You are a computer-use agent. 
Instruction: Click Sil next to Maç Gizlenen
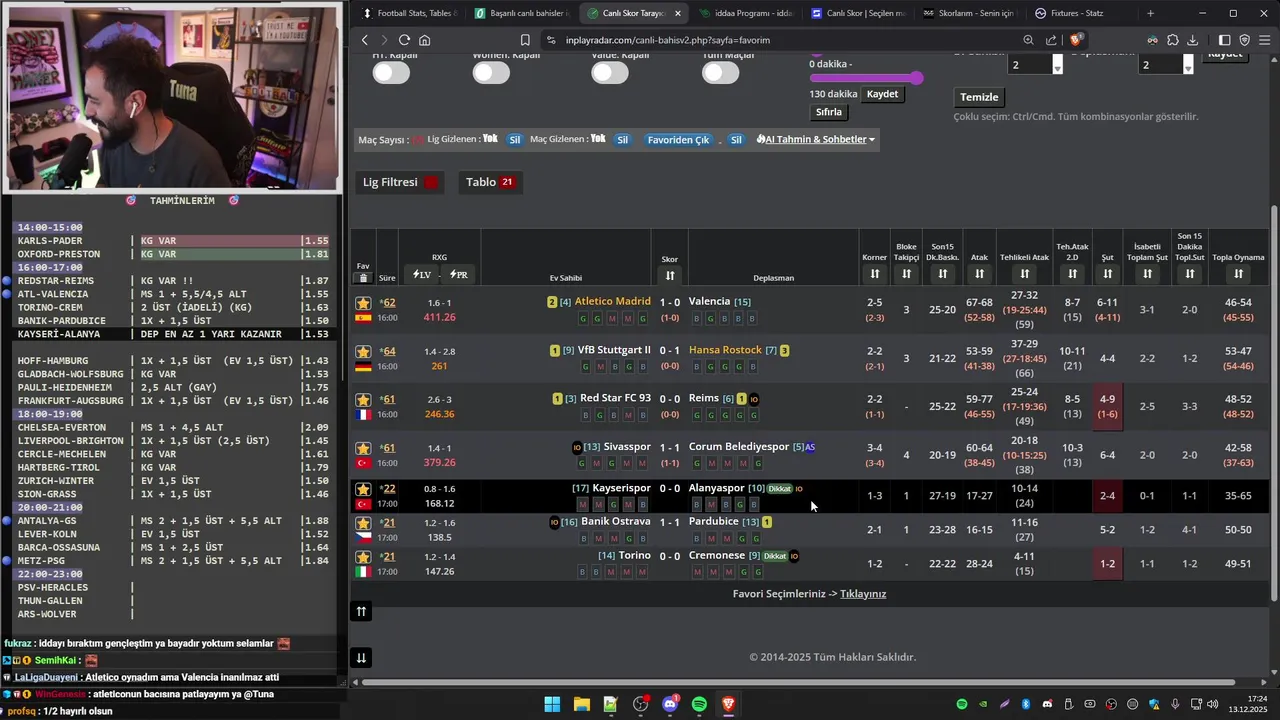point(622,140)
